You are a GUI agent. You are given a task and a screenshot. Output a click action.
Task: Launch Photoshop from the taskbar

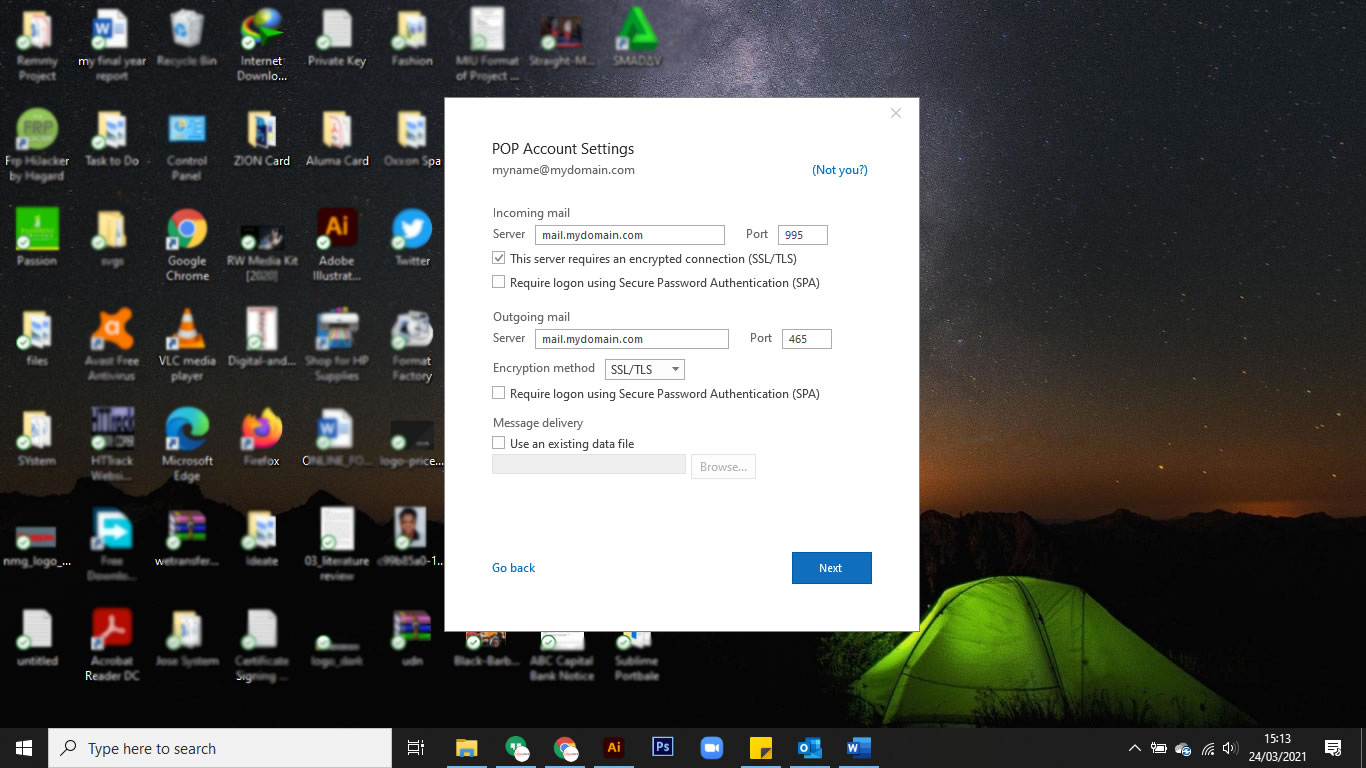coord(662,748)
